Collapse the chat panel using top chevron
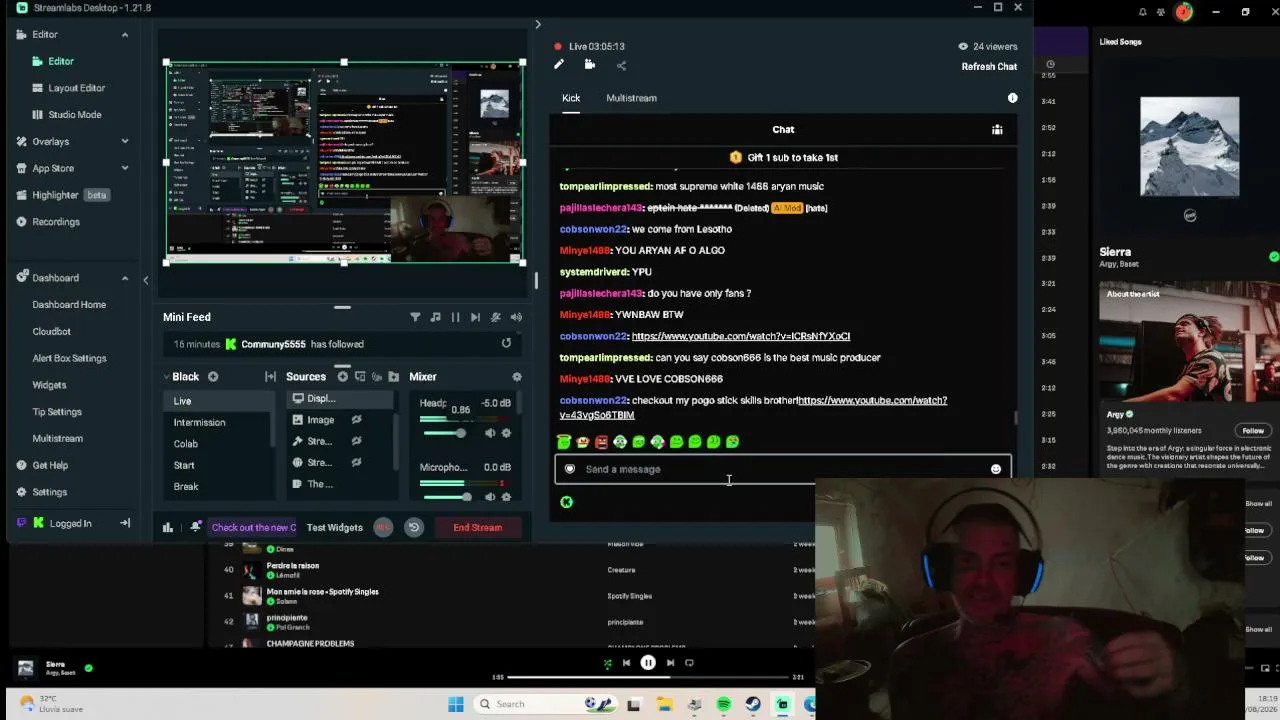The image size is (1280, 720). 538,24
